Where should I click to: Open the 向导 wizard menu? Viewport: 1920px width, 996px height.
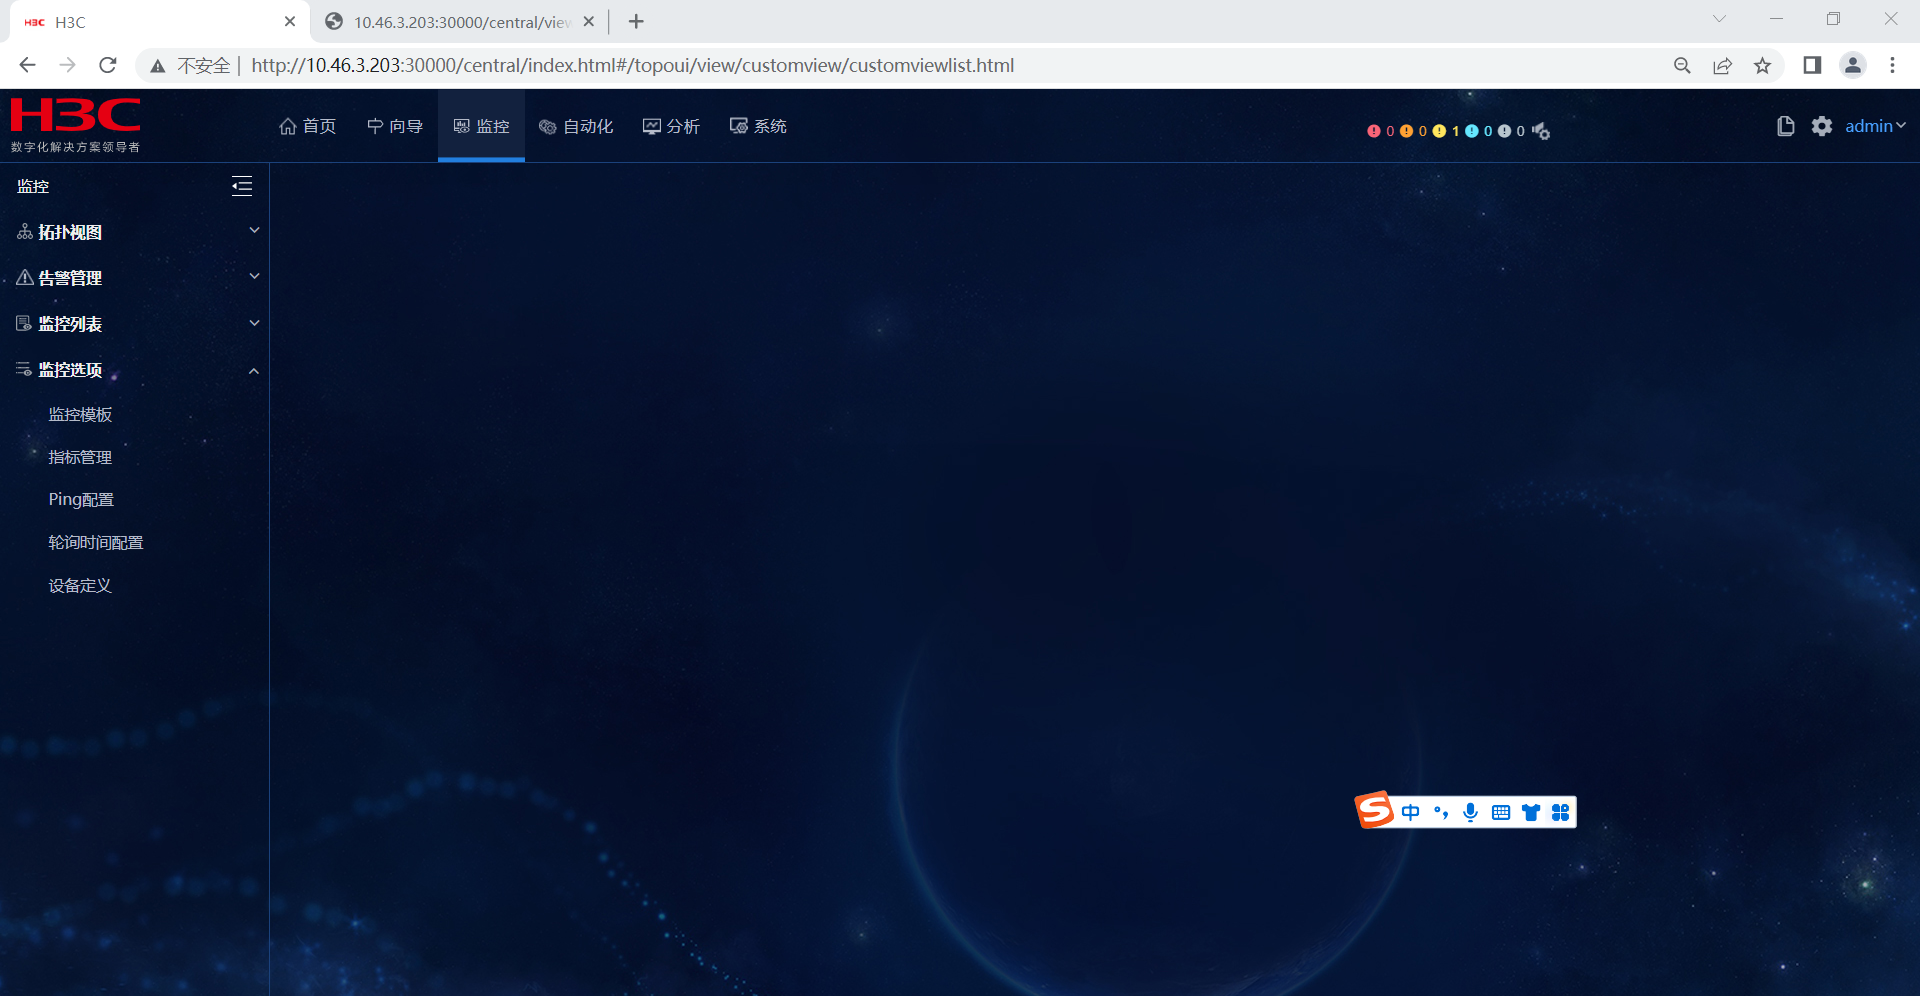[x=395, y=126]
